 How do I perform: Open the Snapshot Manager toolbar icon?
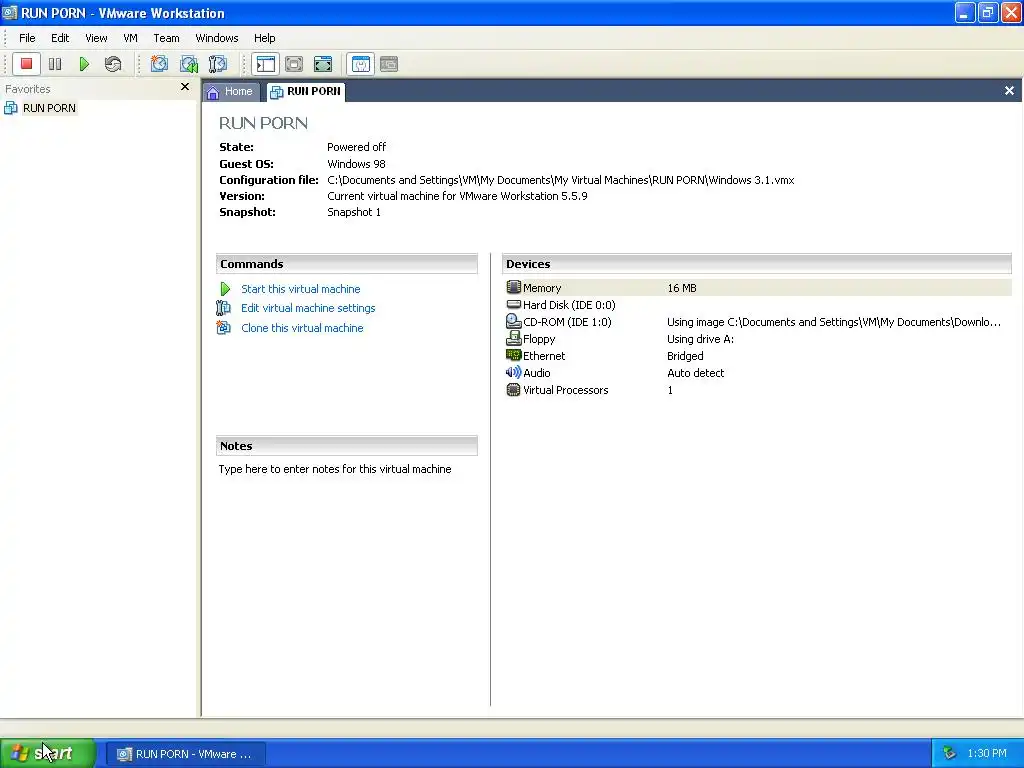pyautogui.click(x=217, y=64)
